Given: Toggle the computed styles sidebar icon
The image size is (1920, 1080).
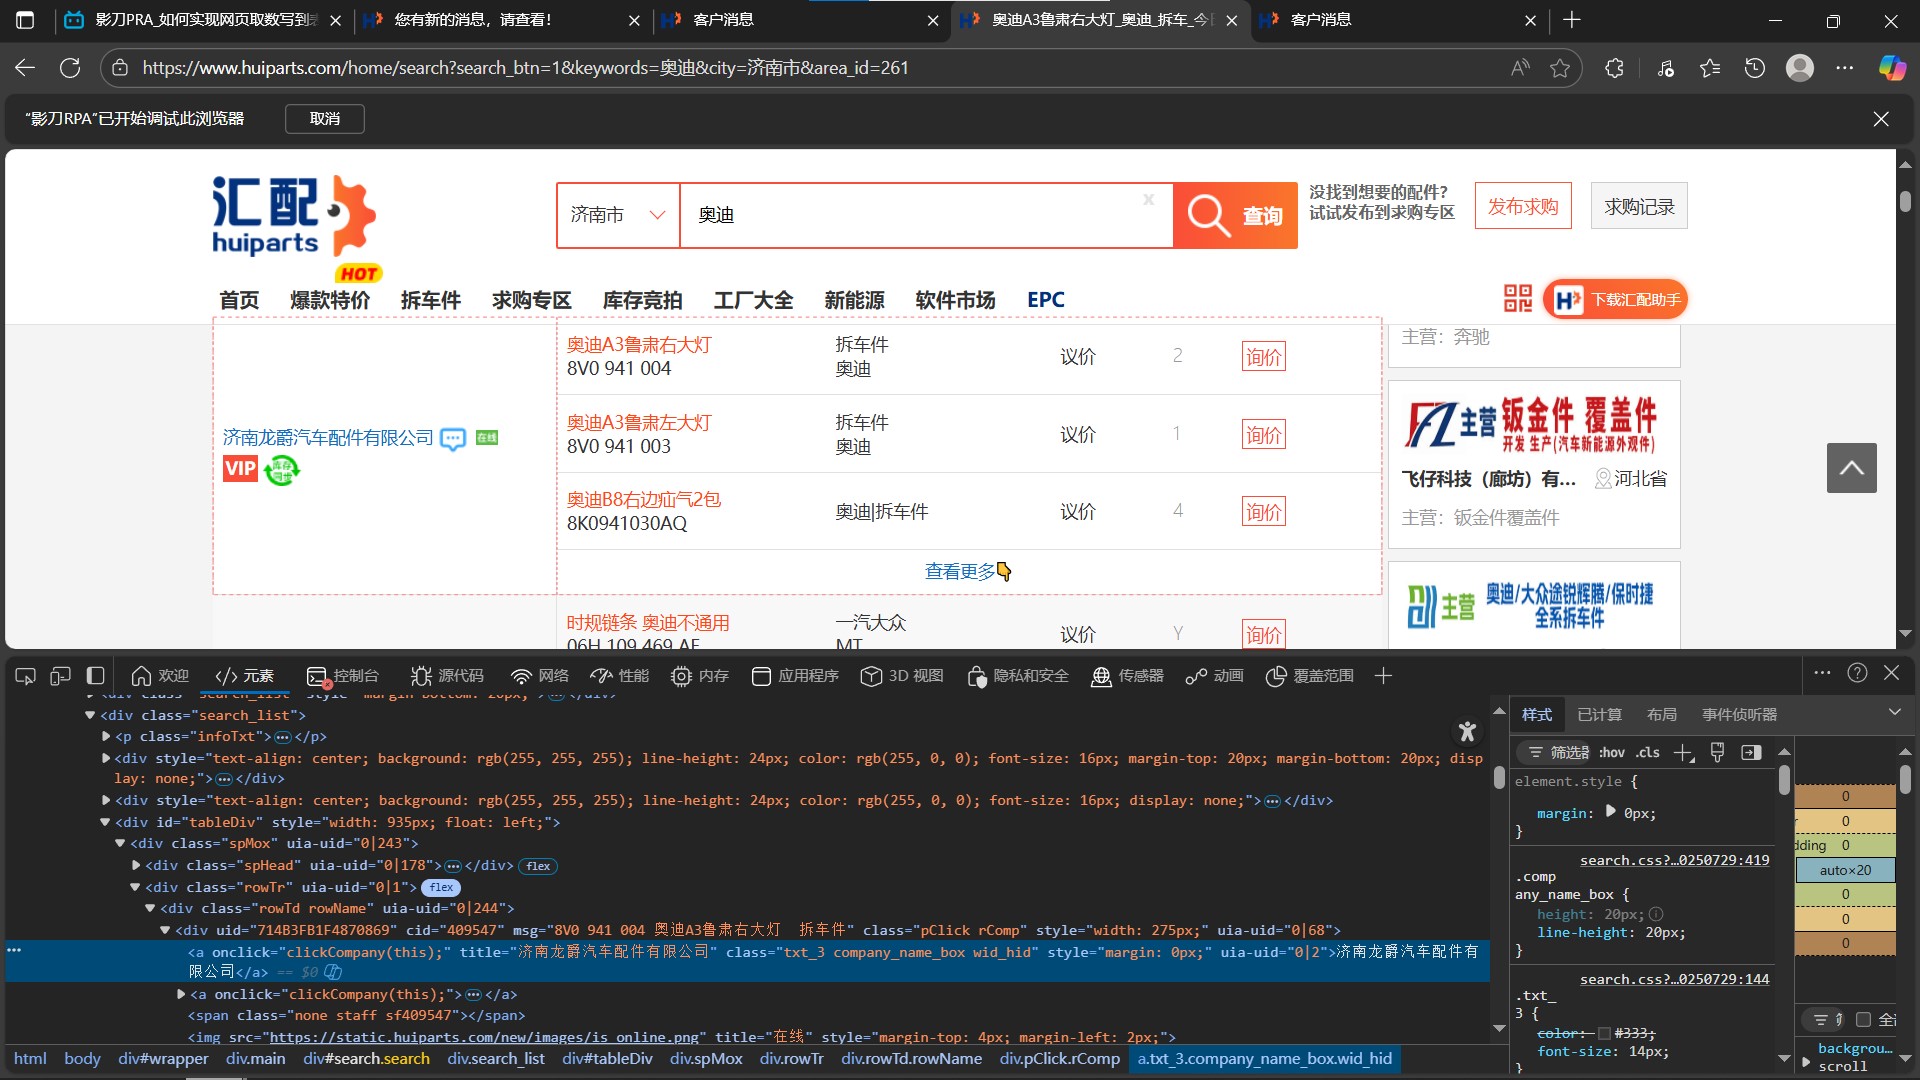Looking at the screenshot, I should (x=1751, y=753).
